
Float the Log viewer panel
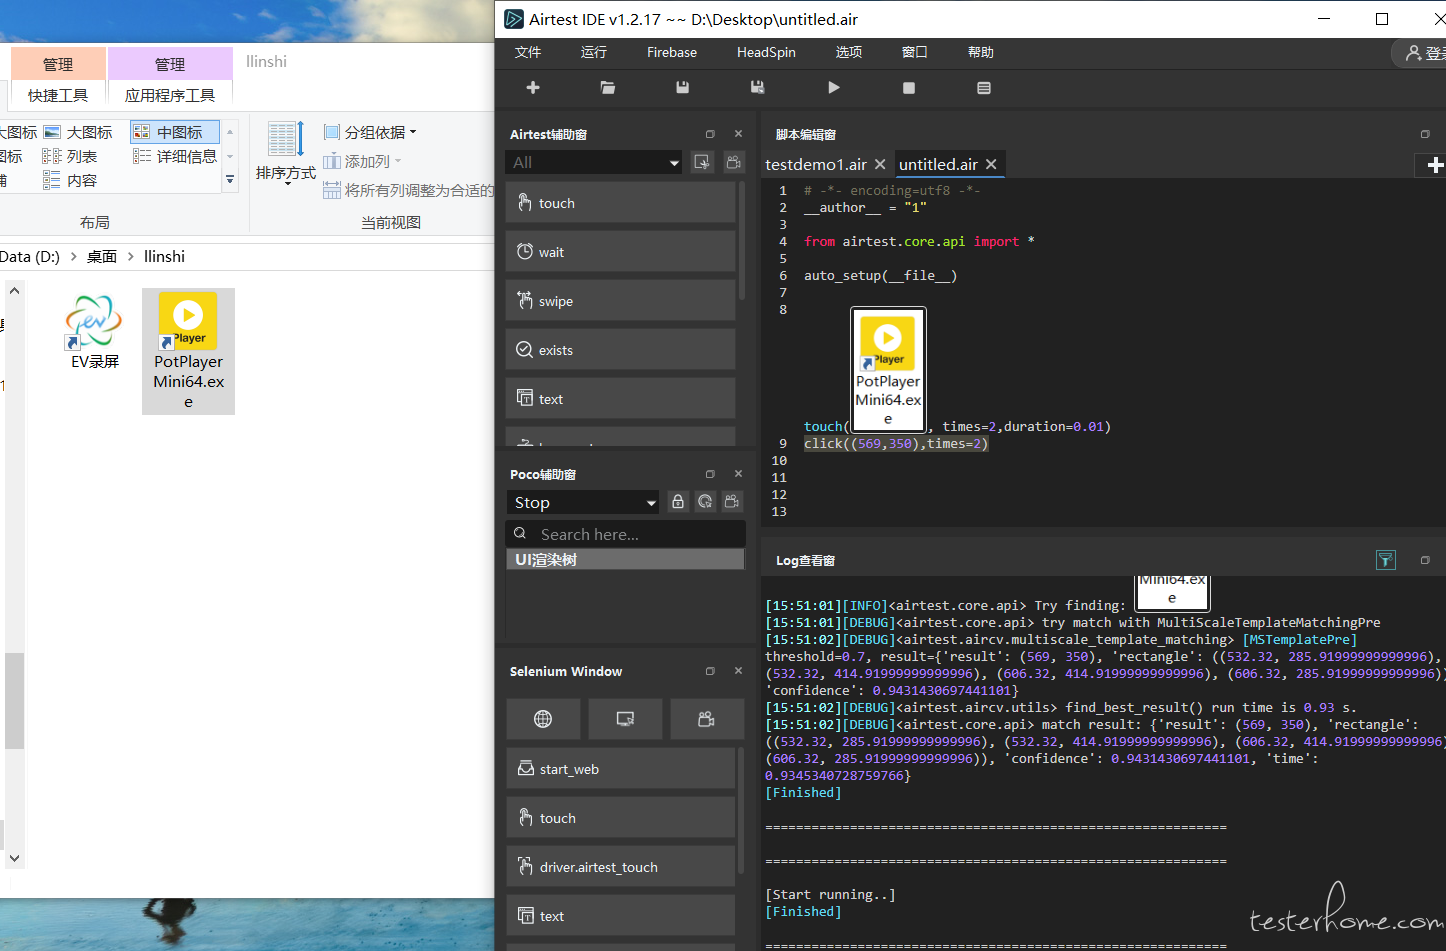click(1425, 560)
